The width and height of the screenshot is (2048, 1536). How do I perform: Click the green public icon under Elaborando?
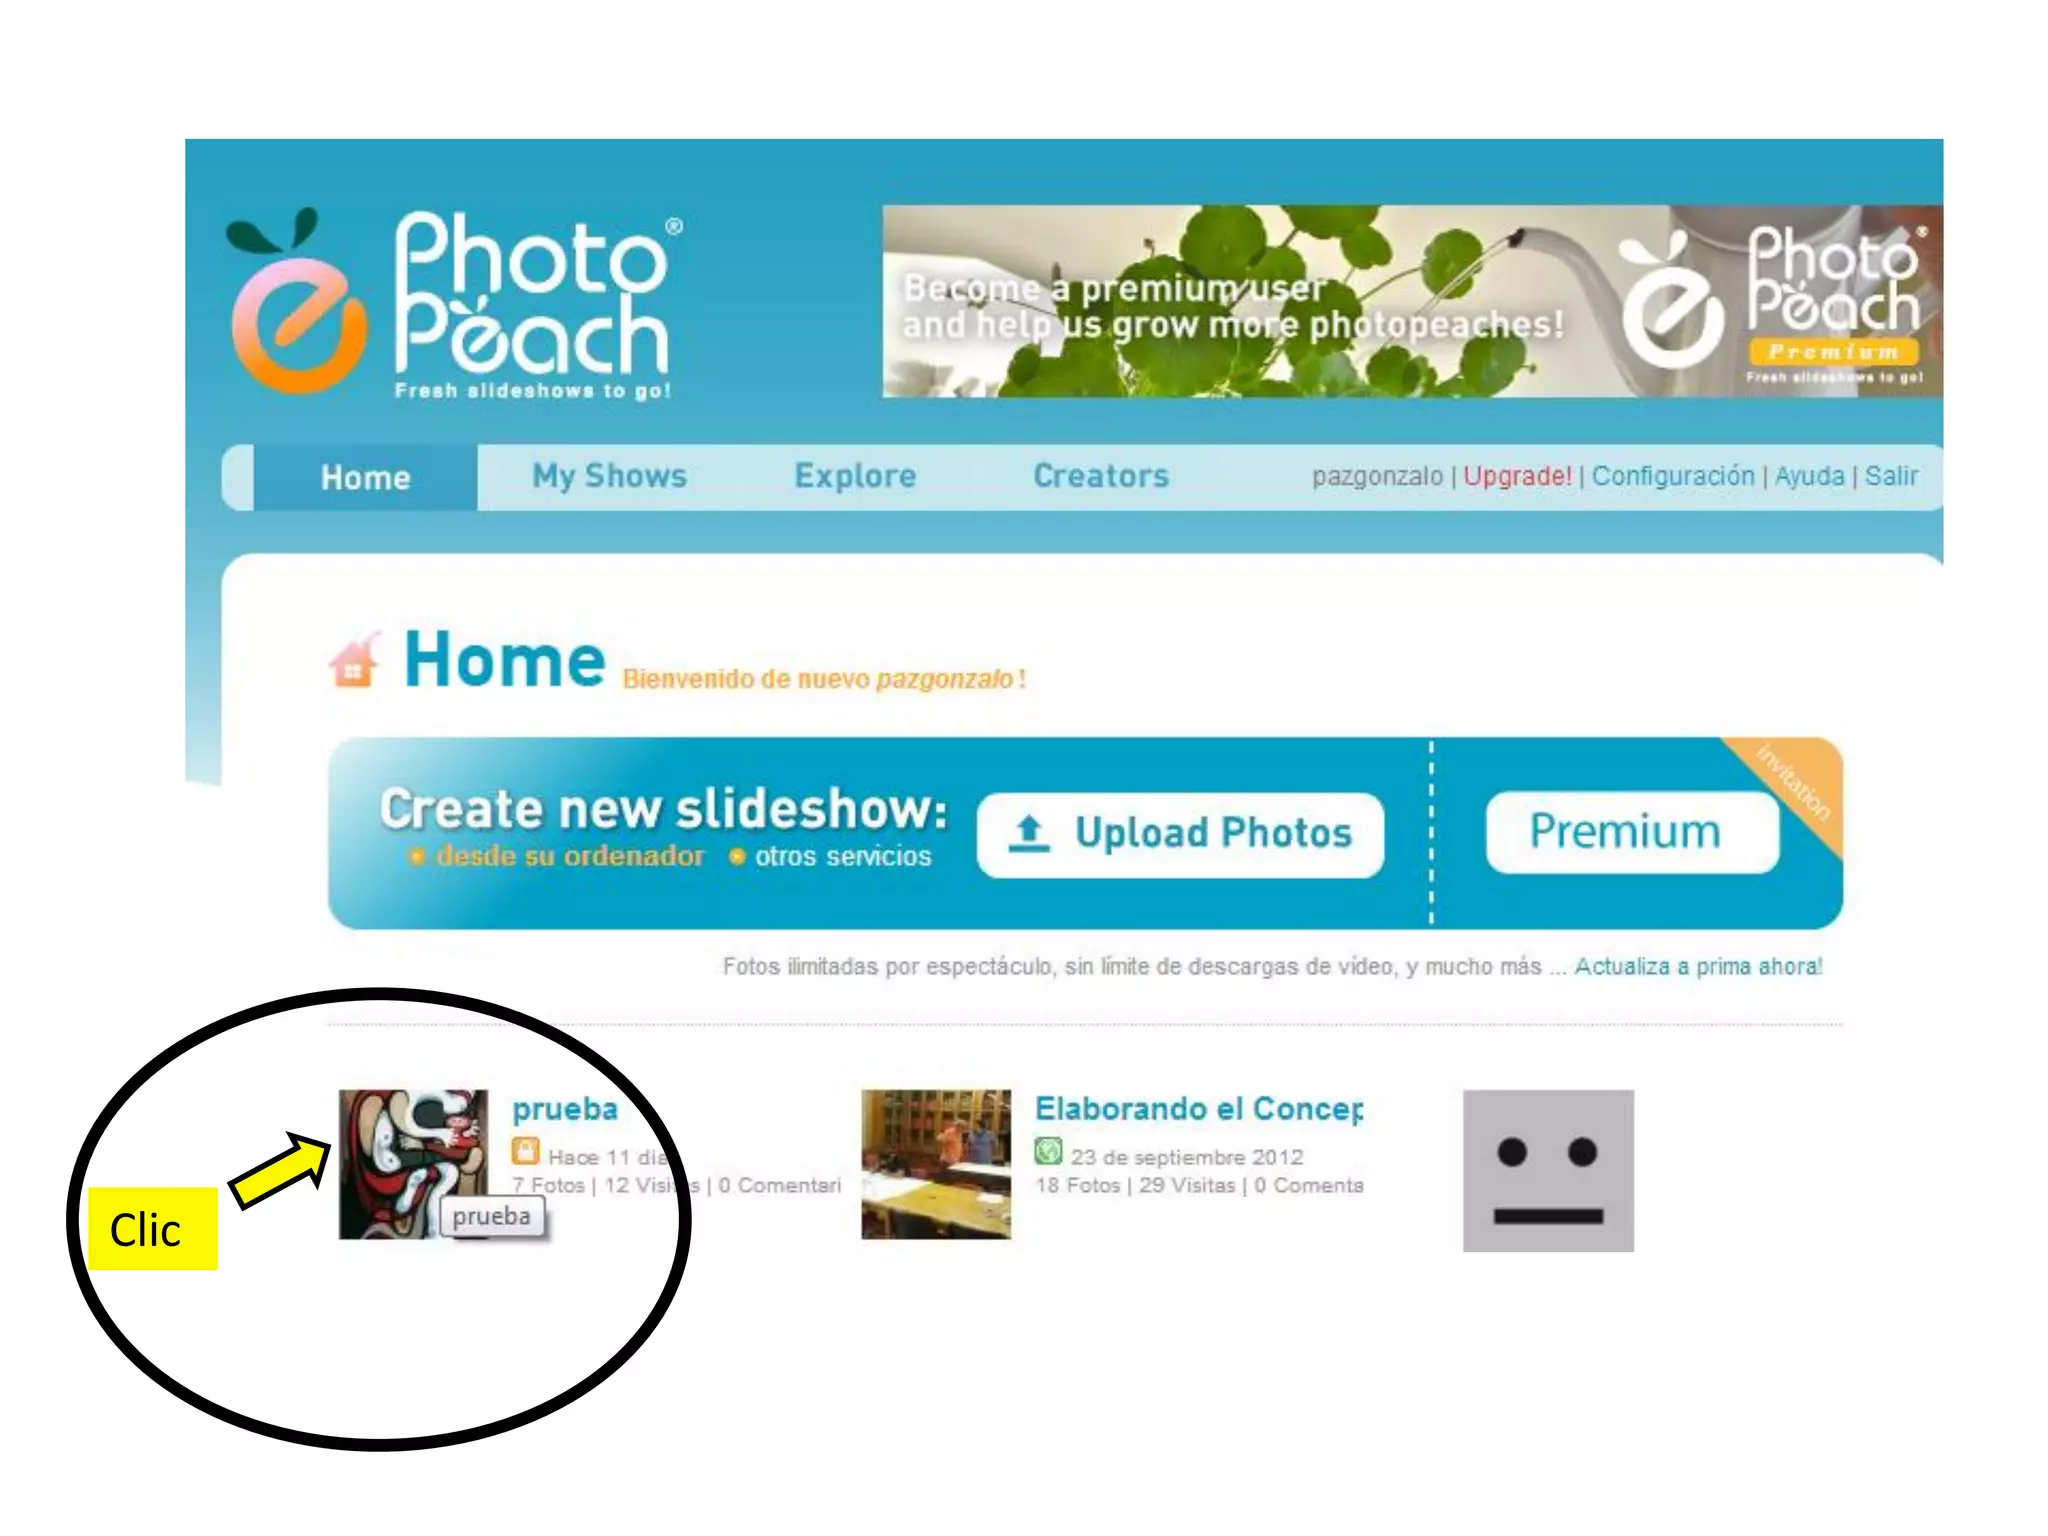1048,1151
